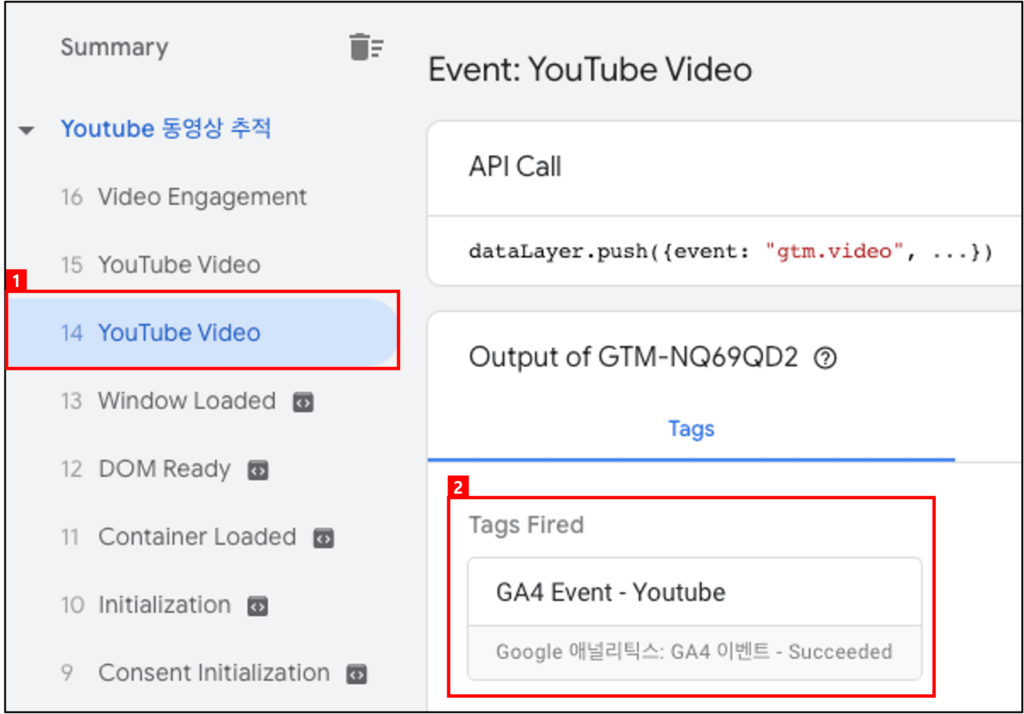Click the Event: YouTube Video title
This screenshot has height=714, width=1024.
coord(590,69)
